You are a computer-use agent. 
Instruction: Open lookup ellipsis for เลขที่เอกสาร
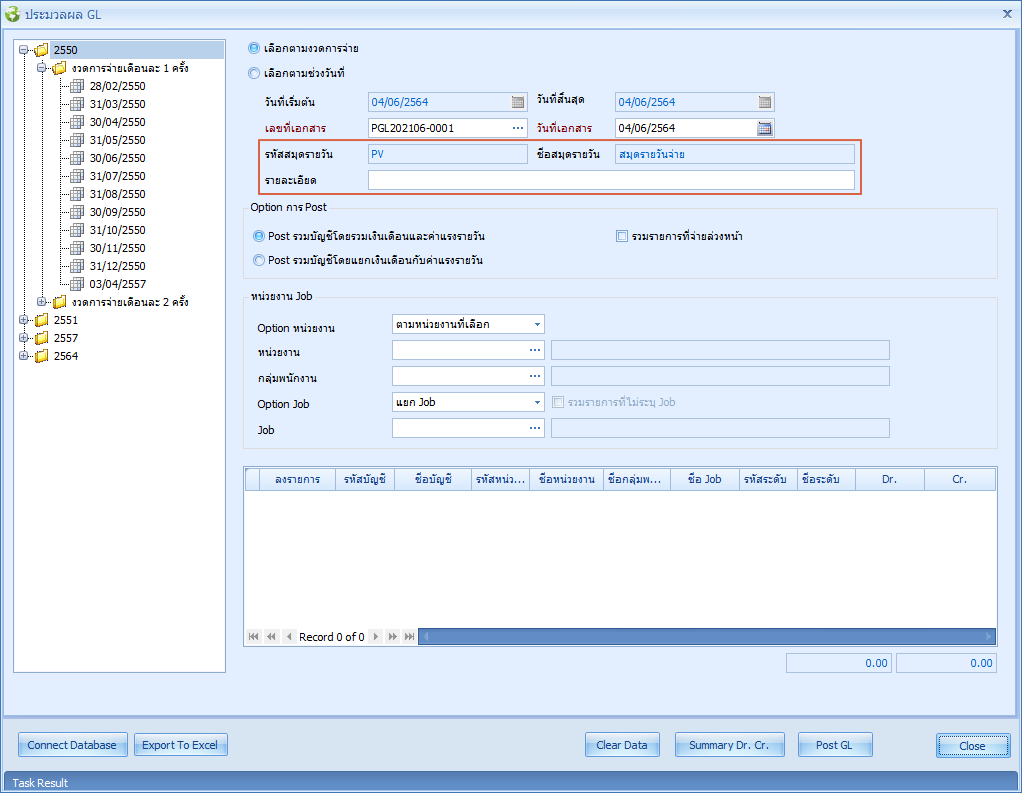click(x=518, y=128)
